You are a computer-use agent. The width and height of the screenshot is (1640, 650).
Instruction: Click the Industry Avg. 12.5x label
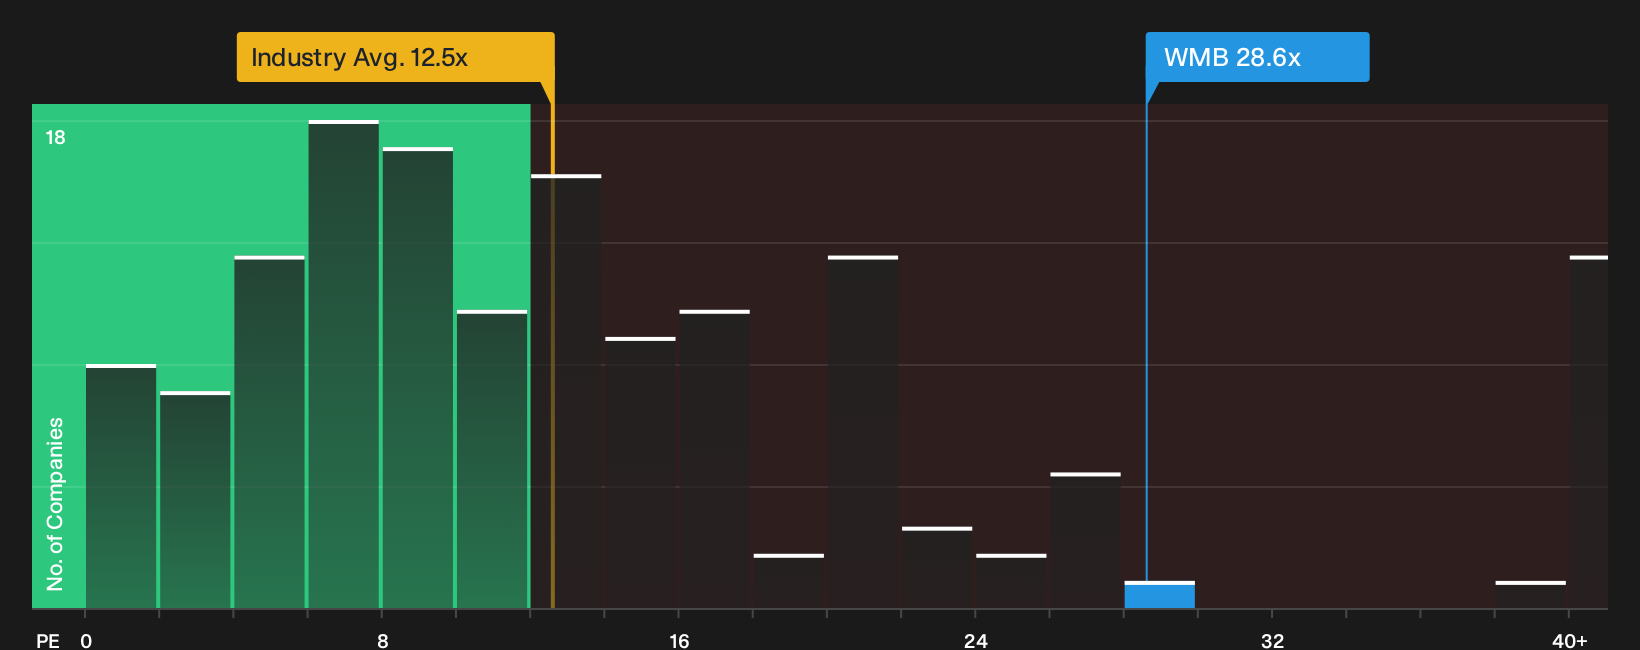(x=395, y=57)
